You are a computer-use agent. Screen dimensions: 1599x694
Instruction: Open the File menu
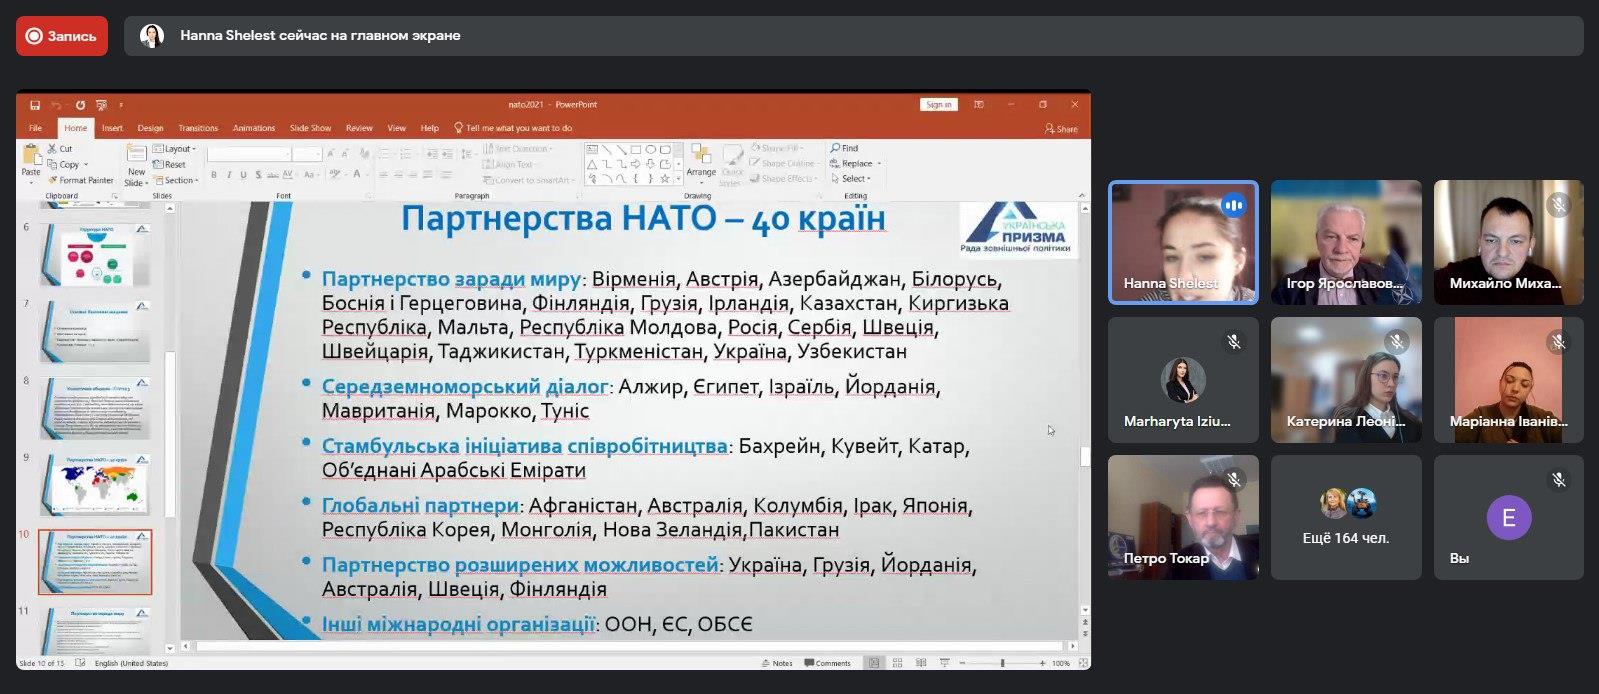35,128
